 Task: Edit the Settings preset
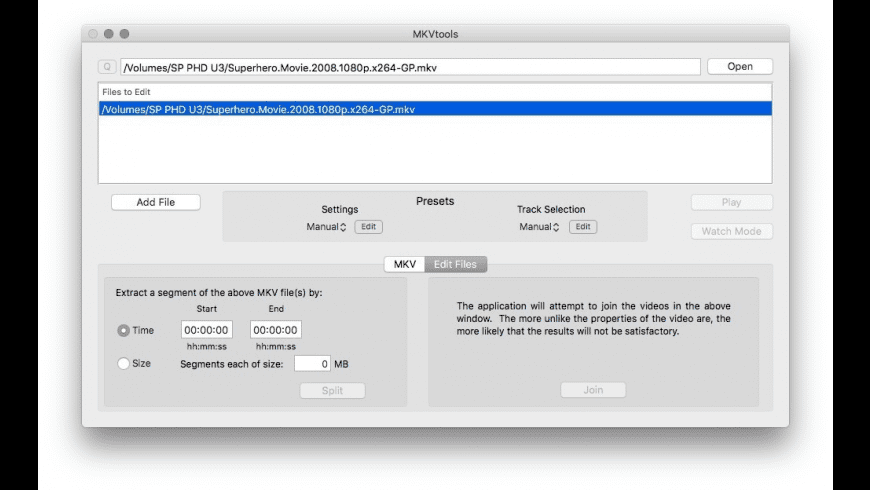(x=368, y=226)
